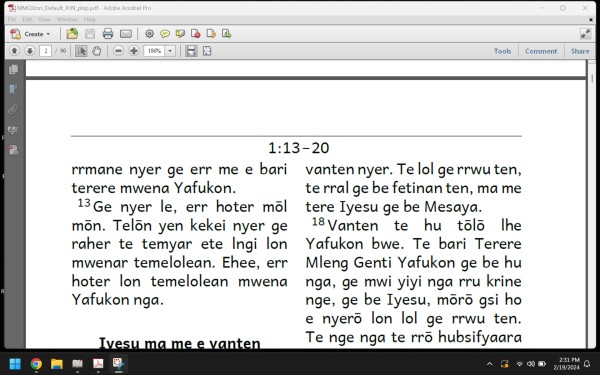This screenshot has height=375, width=600.
Task: Zoom out with minus button
Action: 118,51
